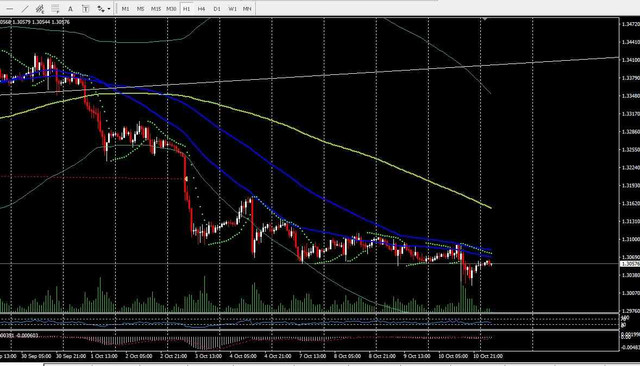This screenshot has height=366, width=640.
Task: Switch chart to H4 timeframe
Action: point(201,9)
